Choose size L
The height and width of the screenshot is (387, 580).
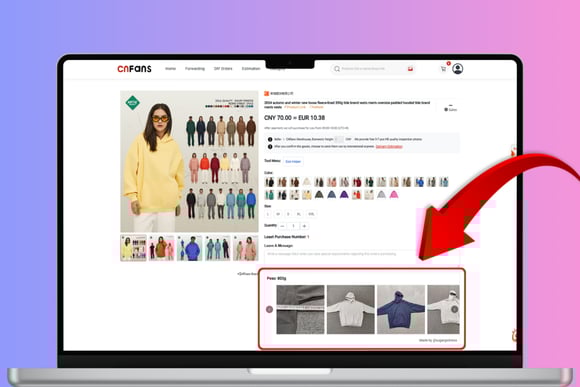tap(268, 214)
